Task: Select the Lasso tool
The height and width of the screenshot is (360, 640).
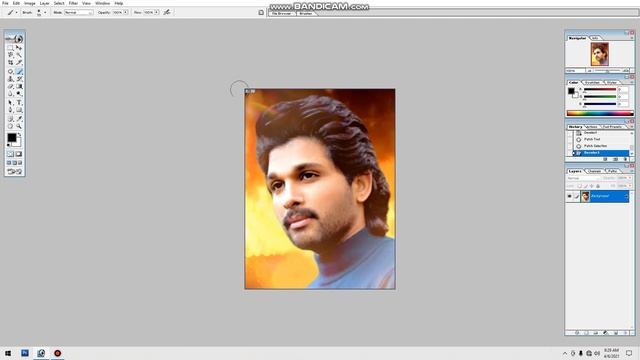Action: coord(11,54)
